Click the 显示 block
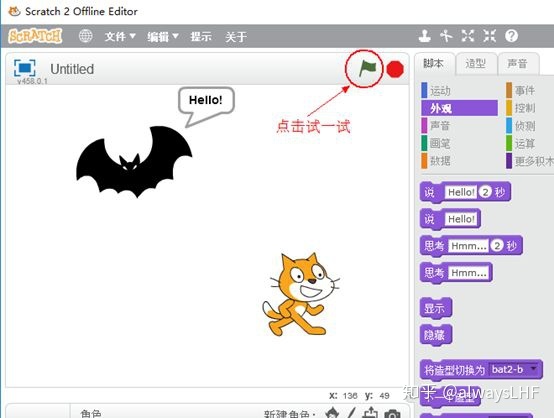Screen dimensions: 554x418 tap(436, 308)
